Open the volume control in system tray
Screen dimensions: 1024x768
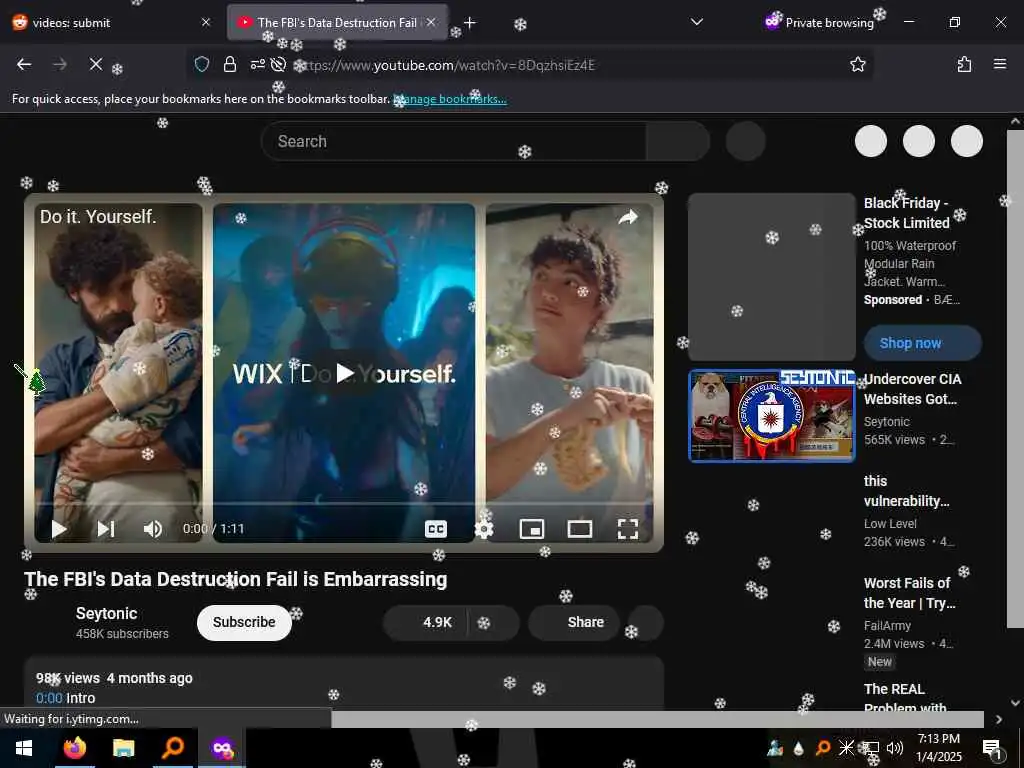pyautogui.click(x=895, y=748)
